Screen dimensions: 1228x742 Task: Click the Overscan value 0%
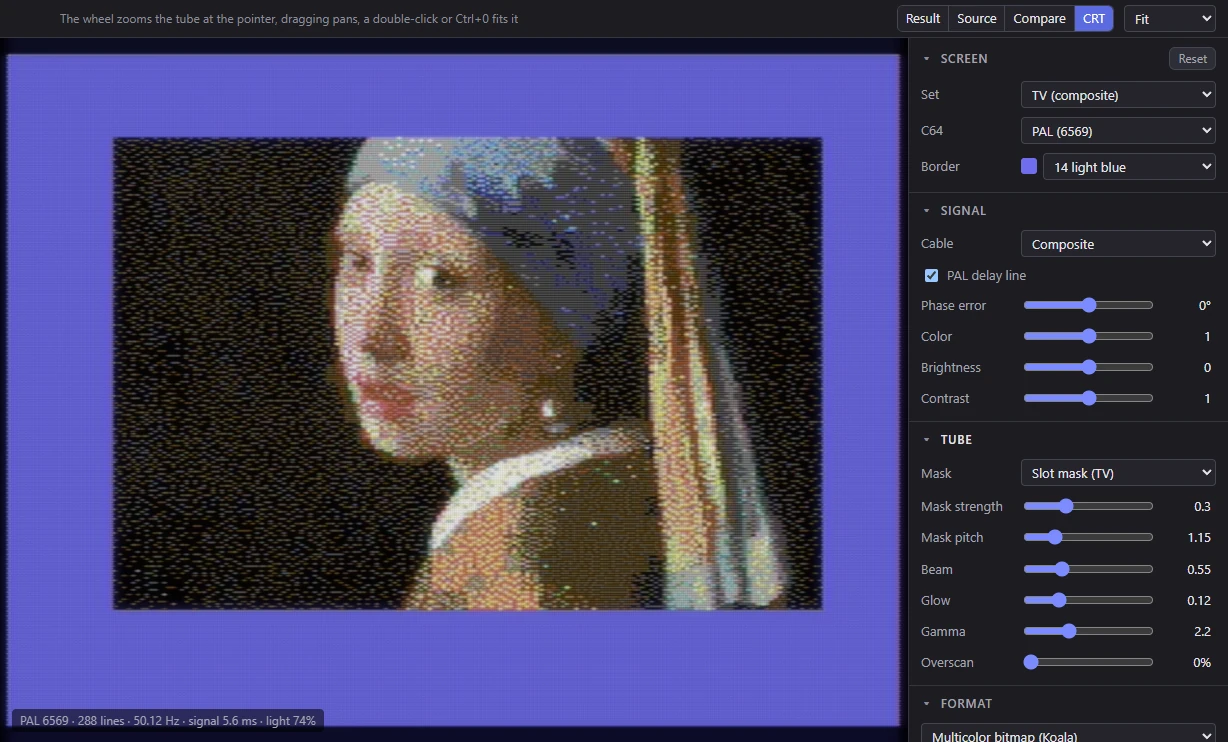tap(1203, 663)
